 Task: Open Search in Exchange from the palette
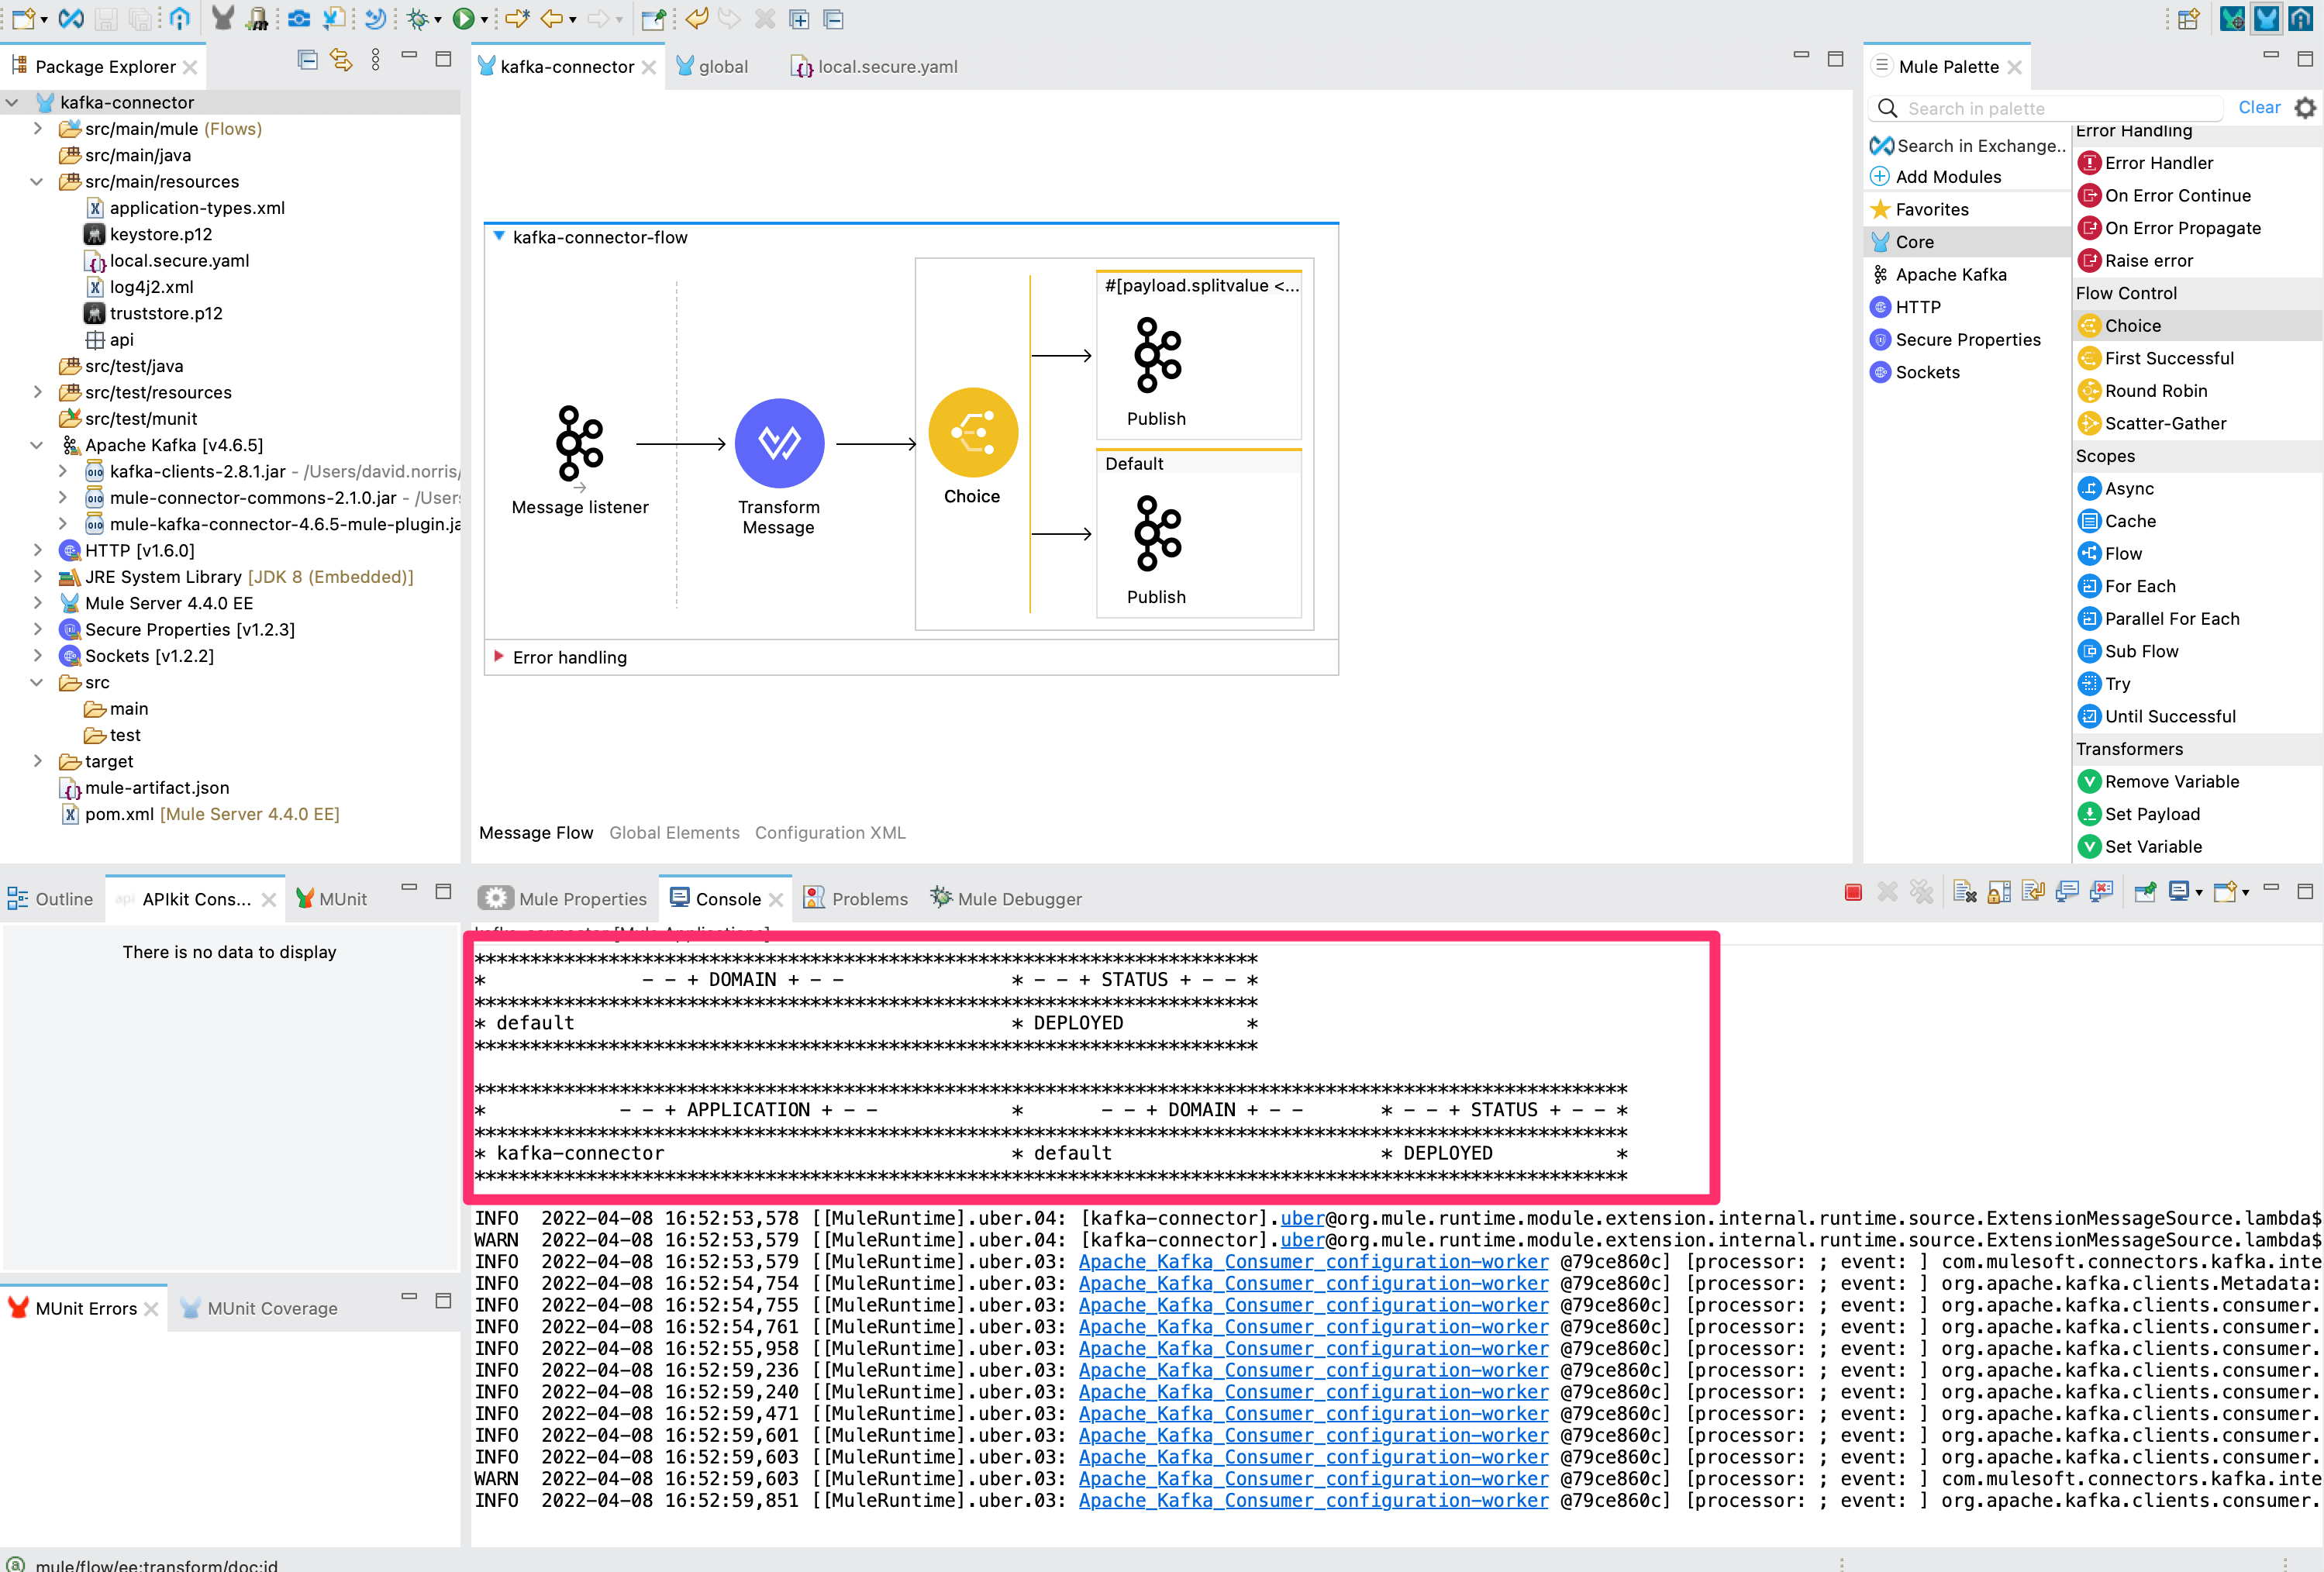[1968, 145]
